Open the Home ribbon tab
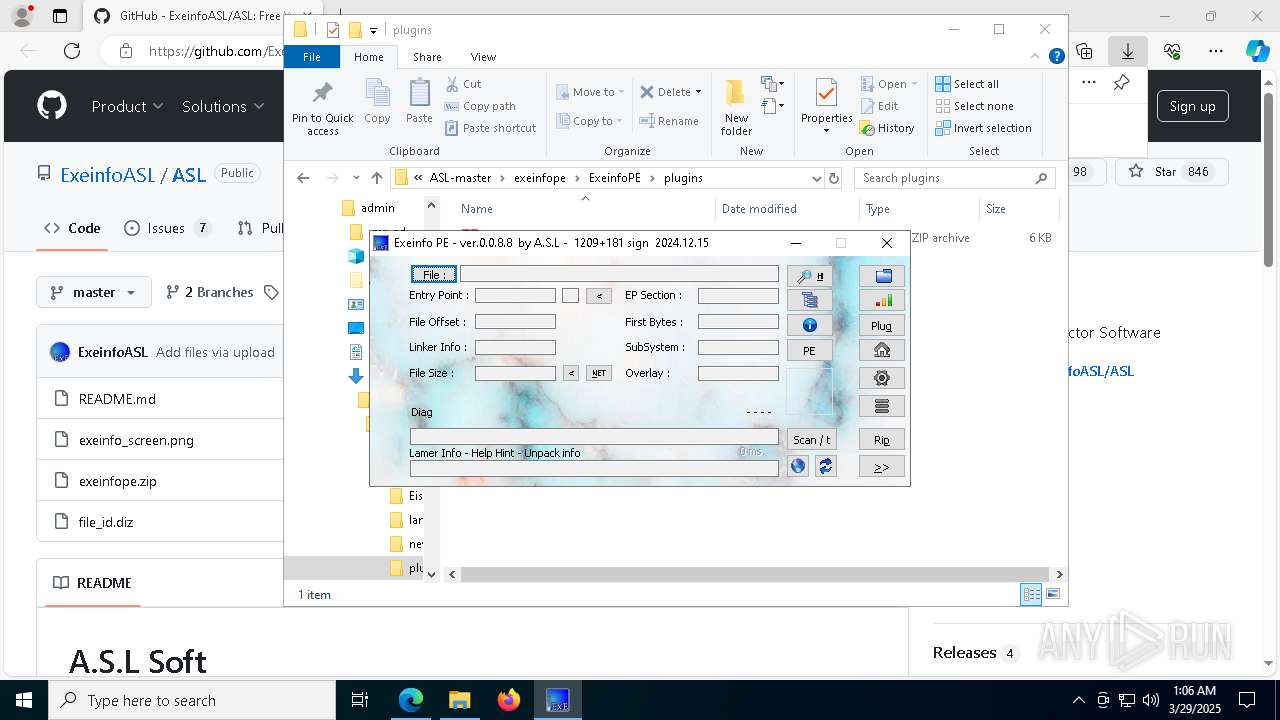This screenshot has height=720, width=1280. 369,57
